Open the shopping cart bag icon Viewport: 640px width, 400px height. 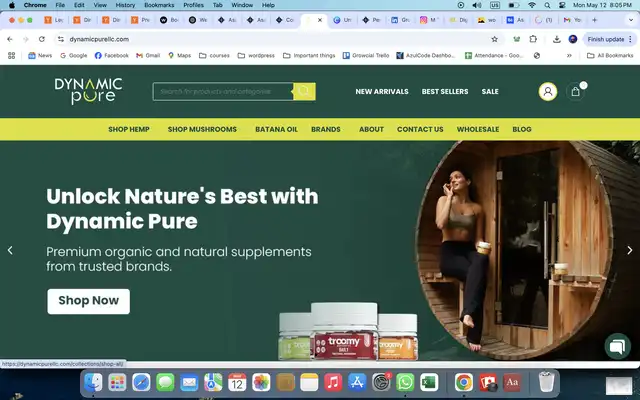(575, 91)
